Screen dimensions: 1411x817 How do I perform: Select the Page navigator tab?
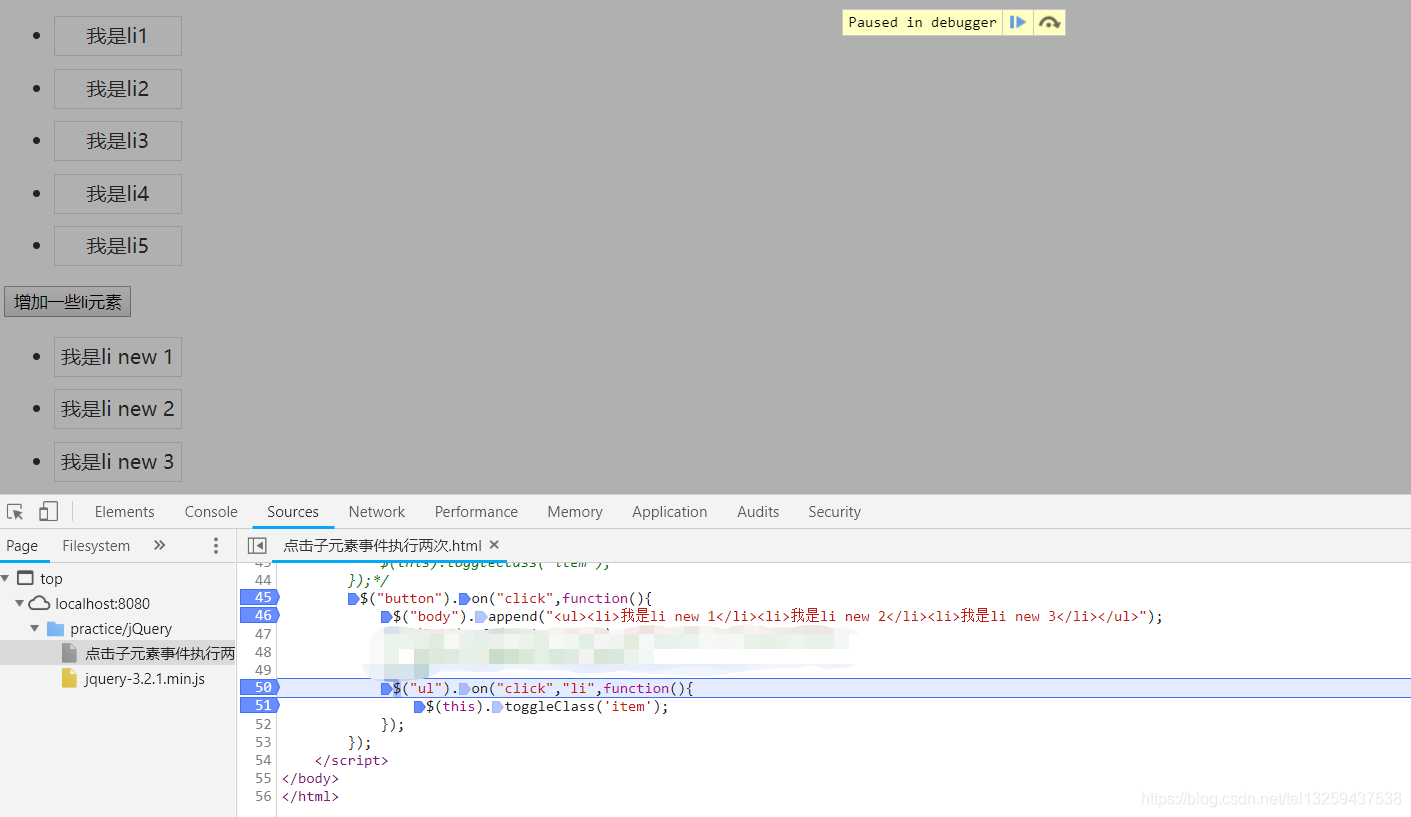tap(22, 545)
